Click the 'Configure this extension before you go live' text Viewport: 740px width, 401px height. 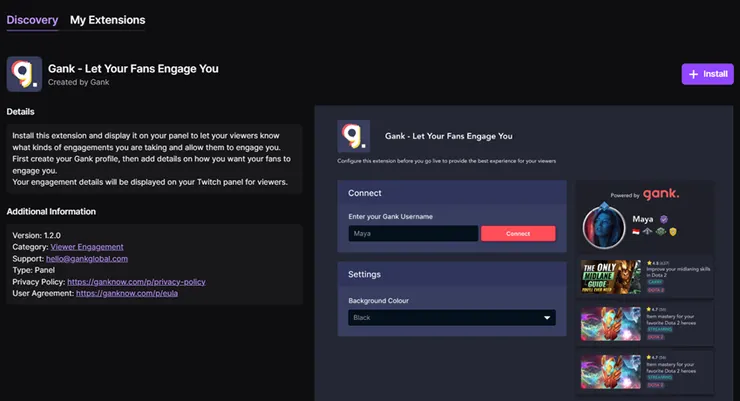(x=446, y=161)
